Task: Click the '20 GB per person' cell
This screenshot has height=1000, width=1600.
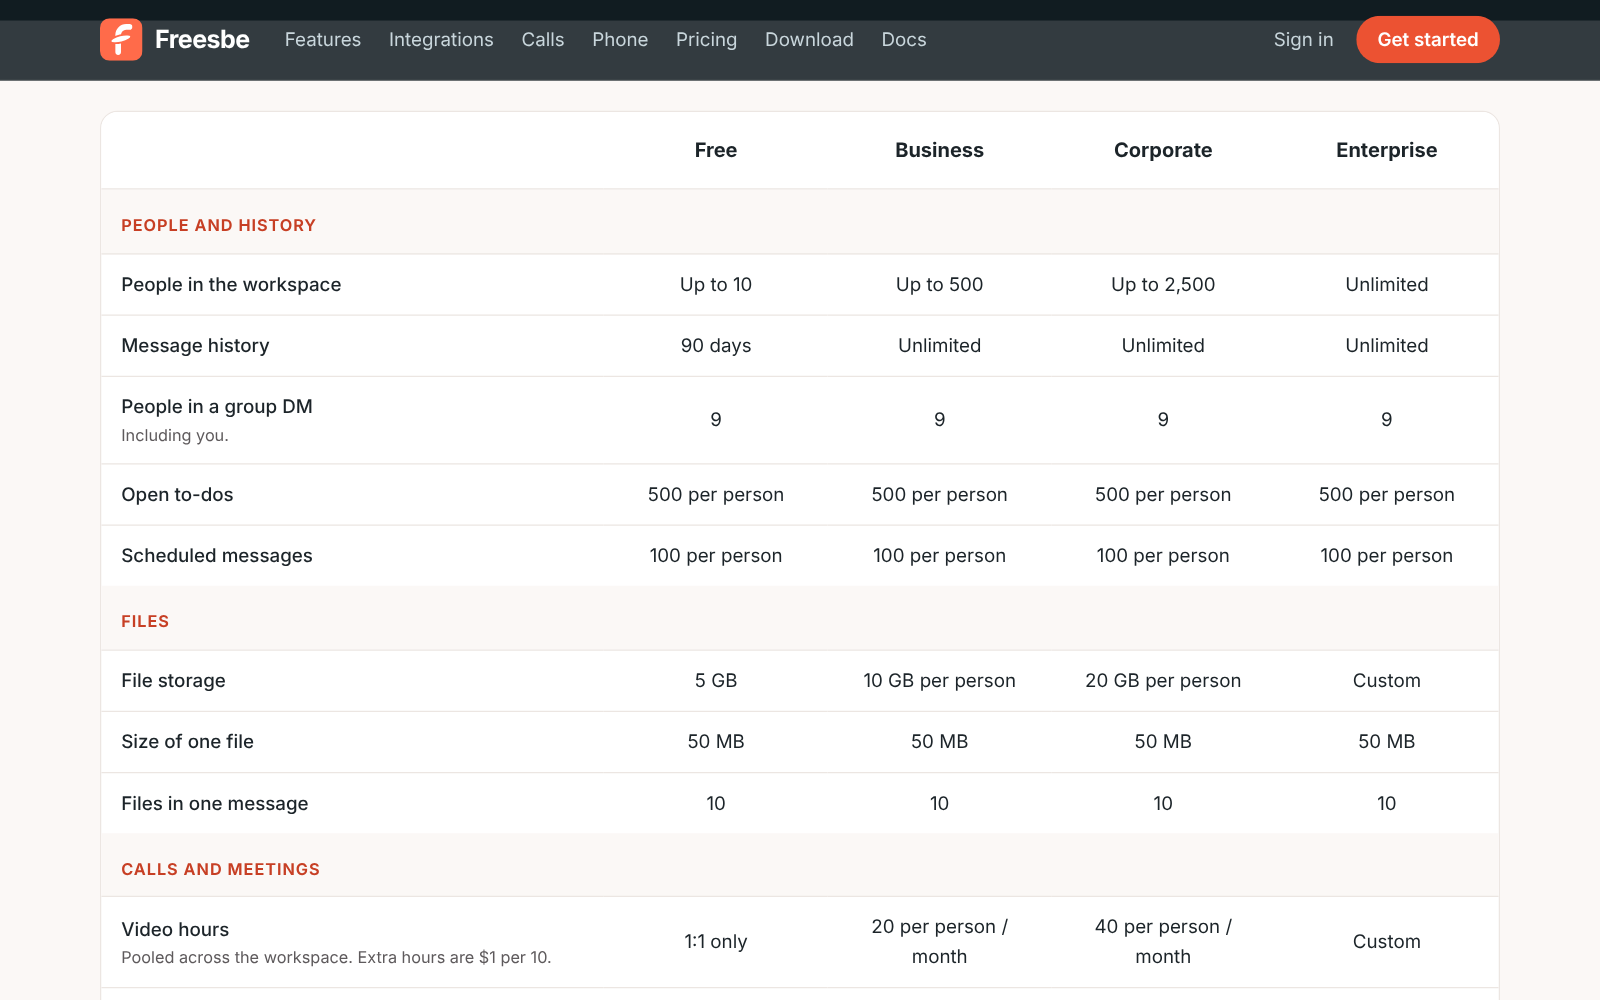Action: pyautogui.click(x=1163, y=681)
